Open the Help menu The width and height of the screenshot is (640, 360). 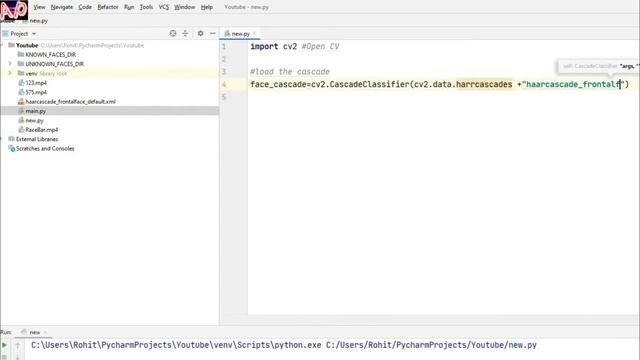(x=207, y=7)
